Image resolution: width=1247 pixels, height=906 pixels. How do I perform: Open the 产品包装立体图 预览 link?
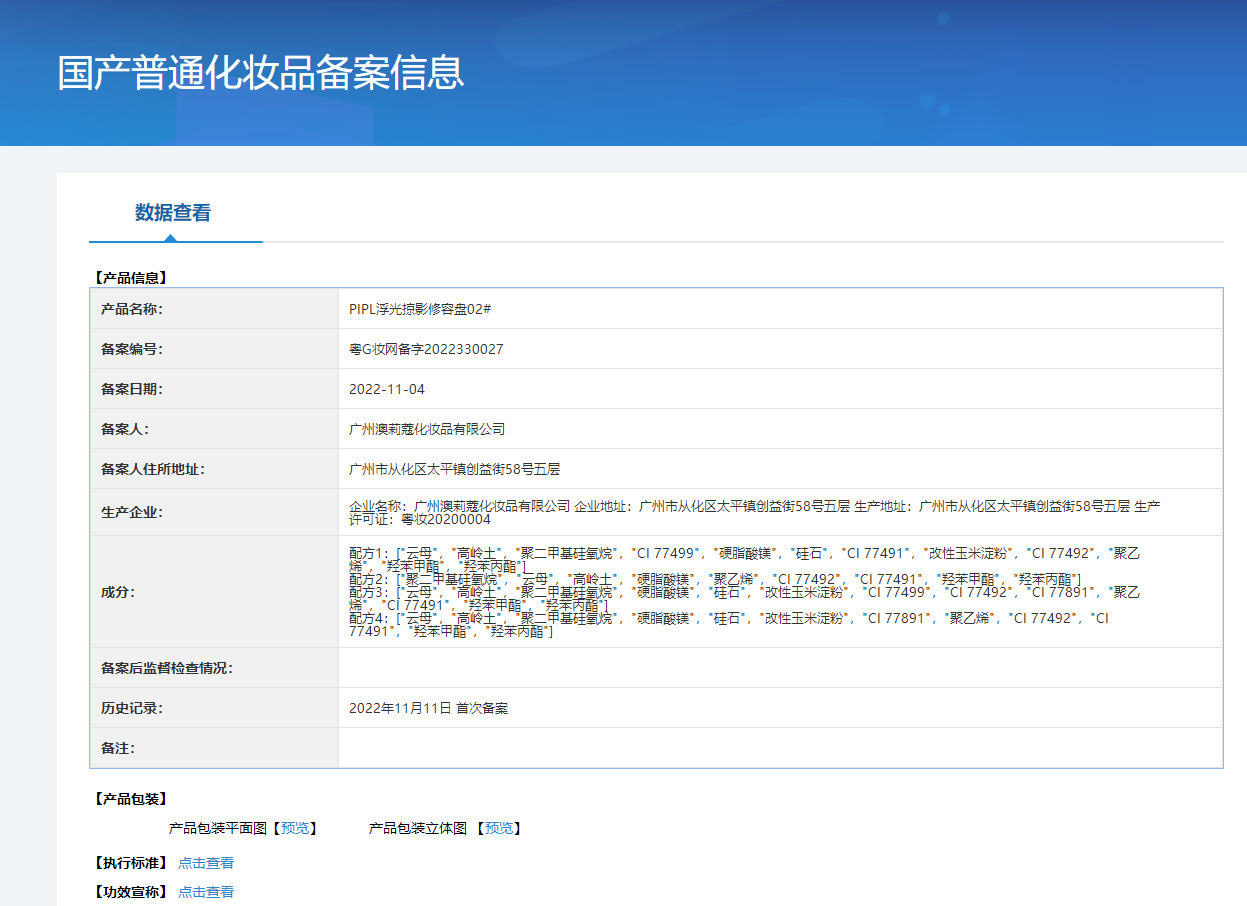tap(499, 828)
